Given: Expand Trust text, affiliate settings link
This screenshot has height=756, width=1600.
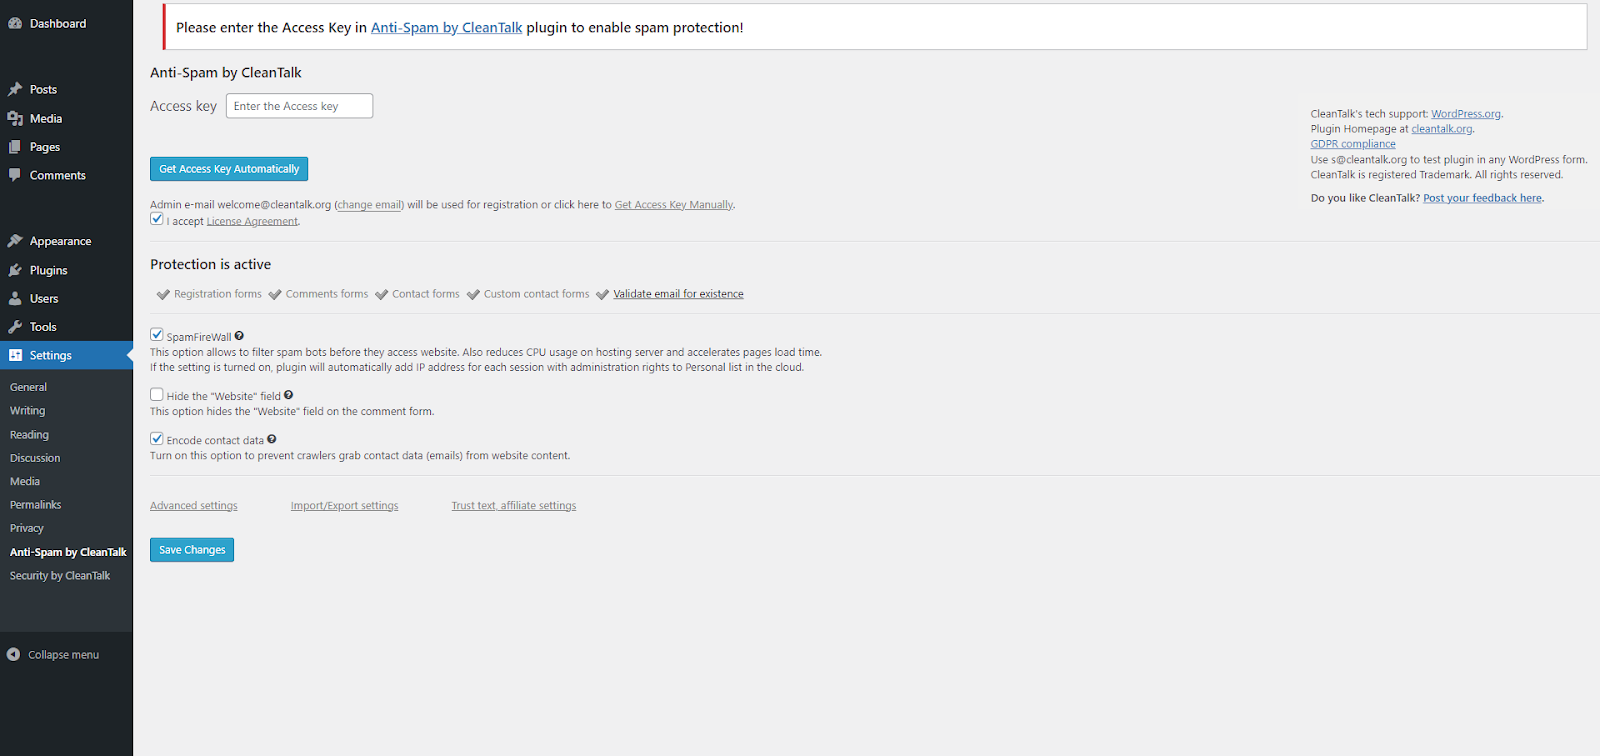Looking at the screenshot, I should (x=514, y=506).
